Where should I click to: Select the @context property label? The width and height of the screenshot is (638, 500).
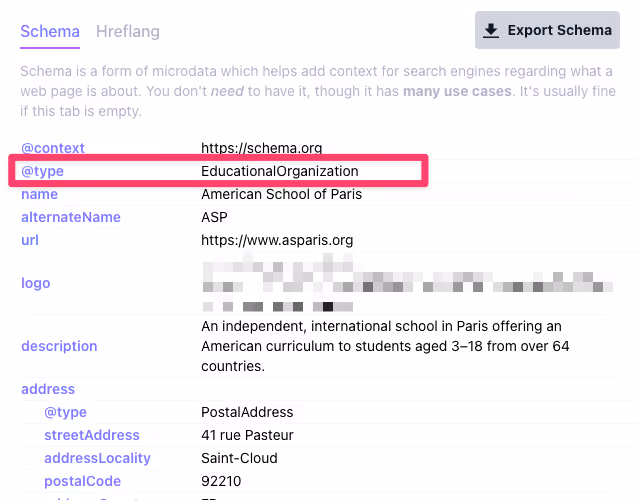tap(53, 148)
